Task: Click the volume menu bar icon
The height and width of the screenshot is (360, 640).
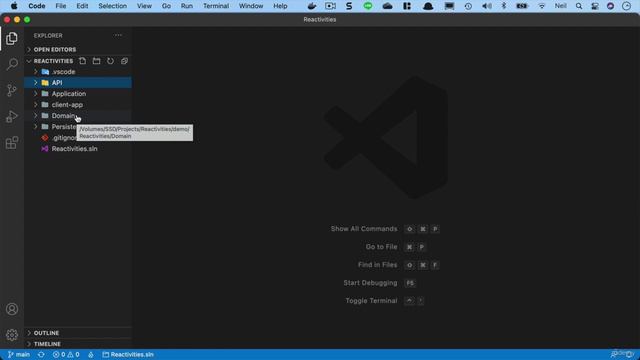Action: [487, 6]
